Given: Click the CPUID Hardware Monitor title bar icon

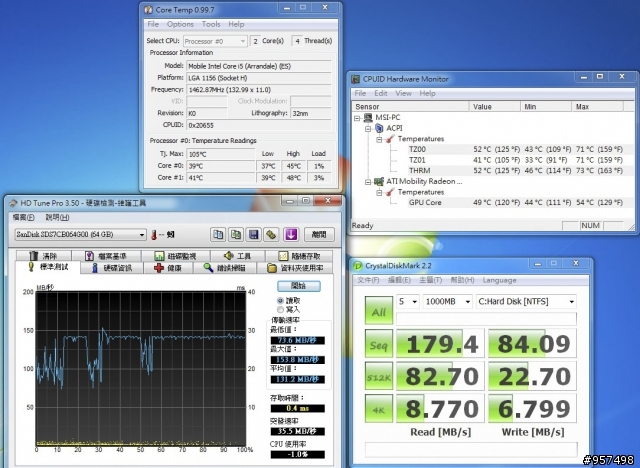Looking at the screenshot, I should pos(356,79).
